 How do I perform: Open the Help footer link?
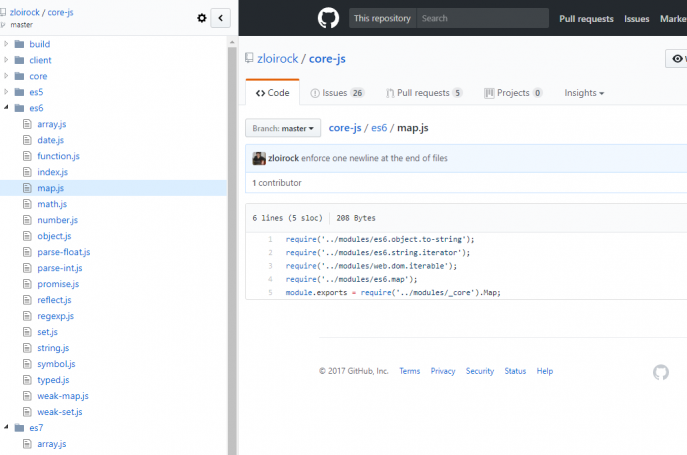click(545, 371)
